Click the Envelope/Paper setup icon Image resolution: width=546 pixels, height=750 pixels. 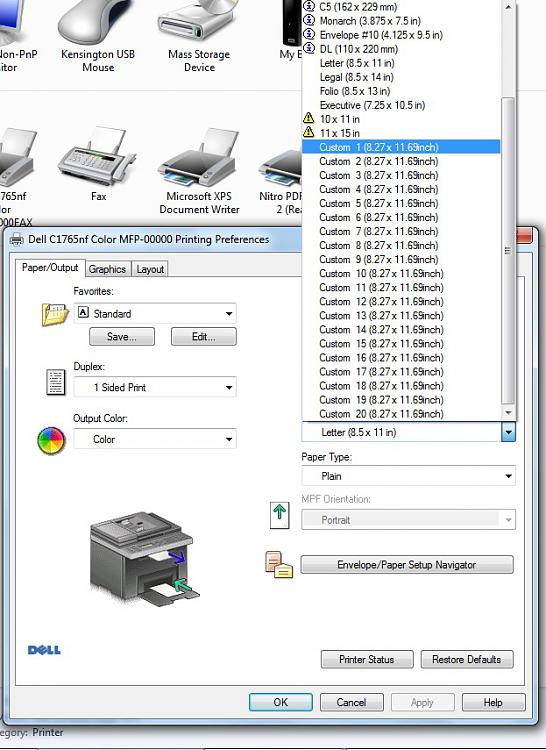[x=279, y=564]
